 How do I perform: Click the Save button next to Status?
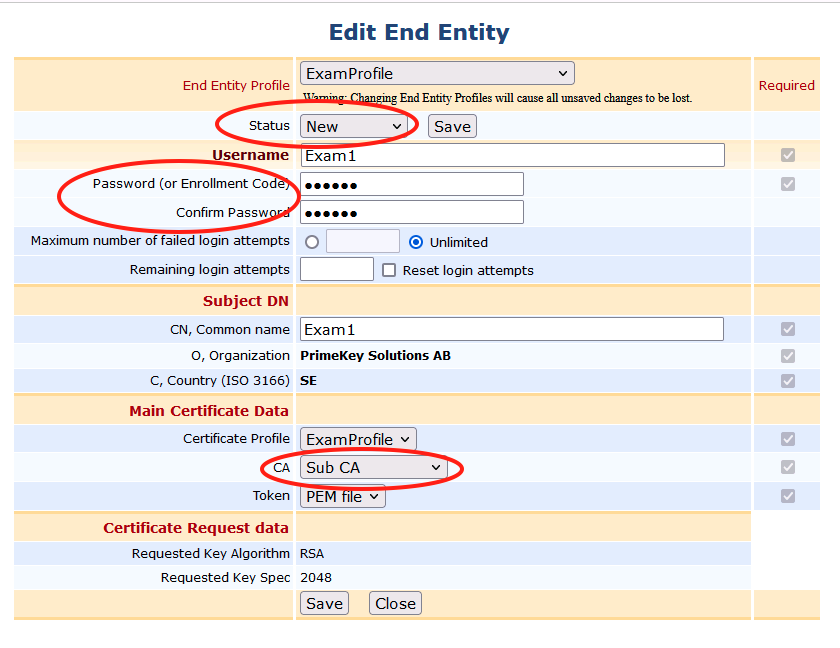pos(452,126)
